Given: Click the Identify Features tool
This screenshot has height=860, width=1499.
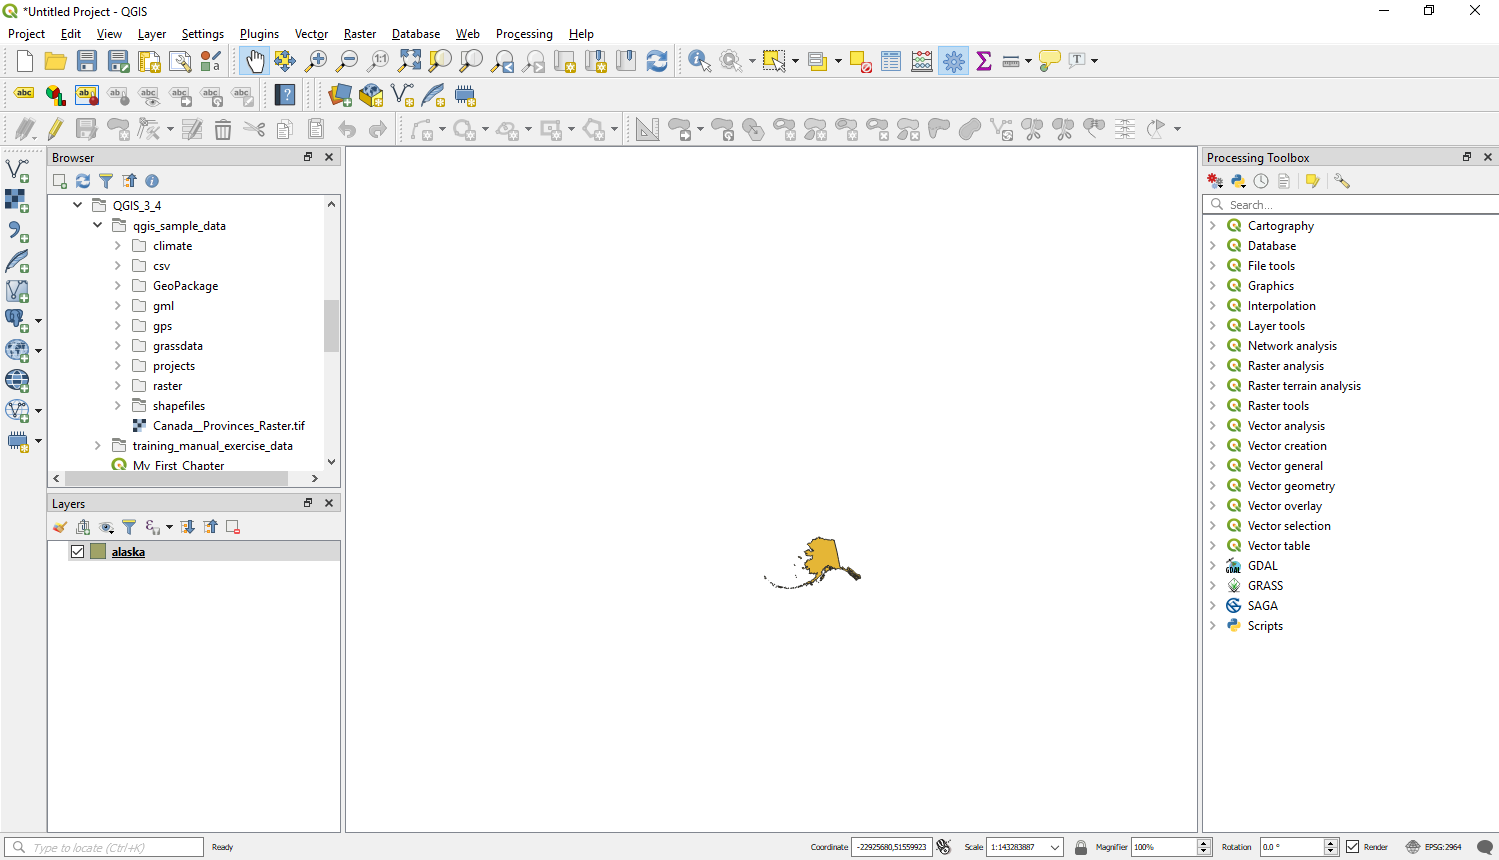Looking at the screenshot, I should coord(699,62).
